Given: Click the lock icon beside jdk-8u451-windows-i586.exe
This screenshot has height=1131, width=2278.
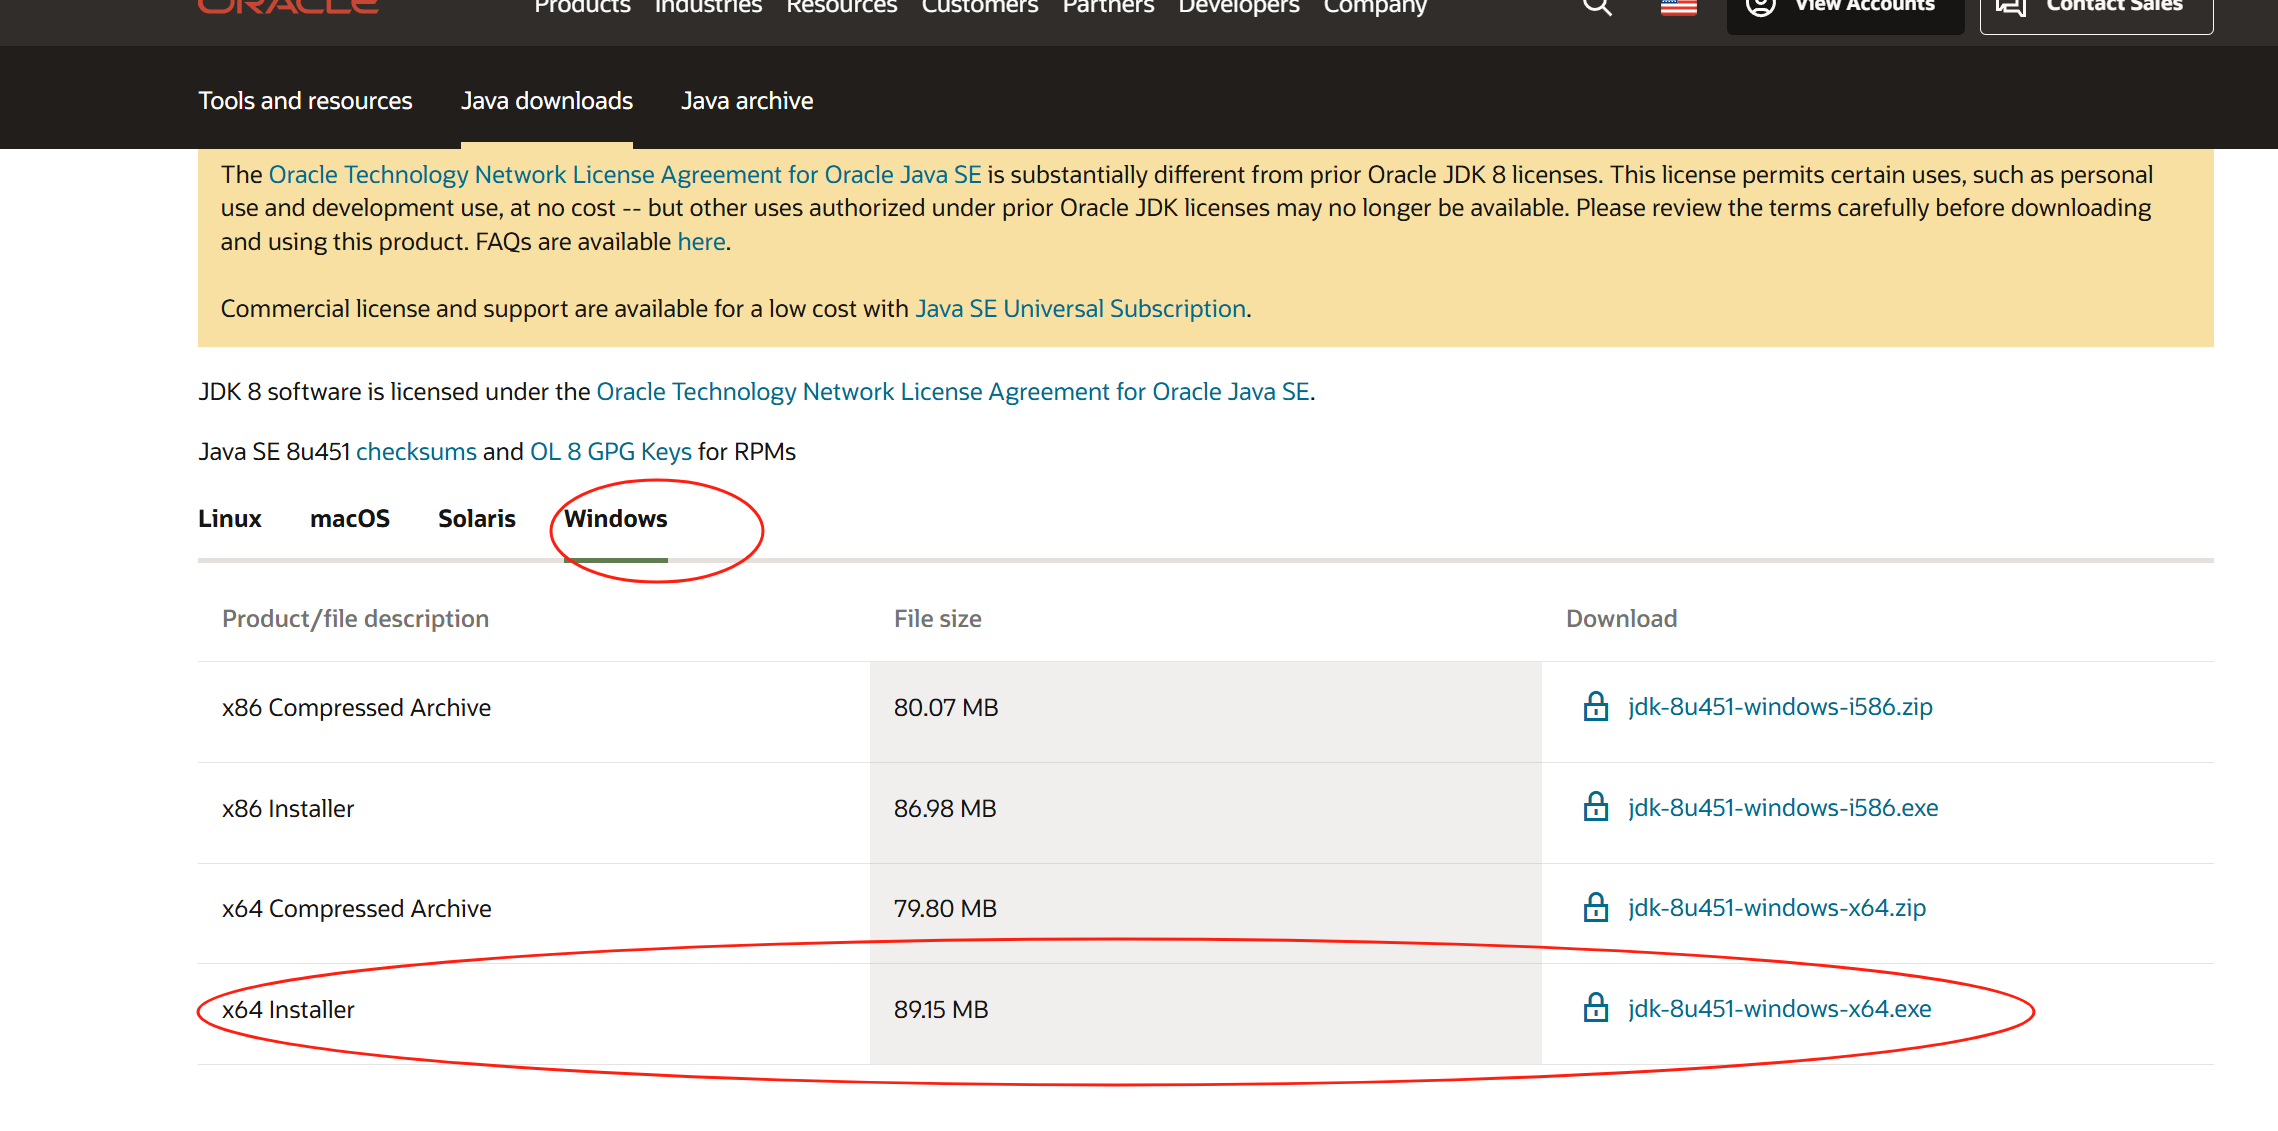Looking at the screenshot, I should [x=1595, y=808].
